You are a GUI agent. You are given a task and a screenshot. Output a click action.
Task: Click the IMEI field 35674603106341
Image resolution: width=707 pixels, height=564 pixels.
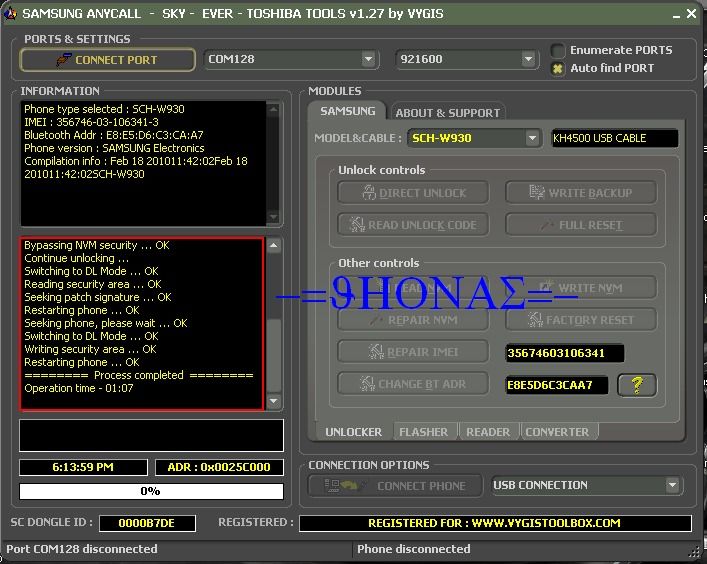pos(565,353)
